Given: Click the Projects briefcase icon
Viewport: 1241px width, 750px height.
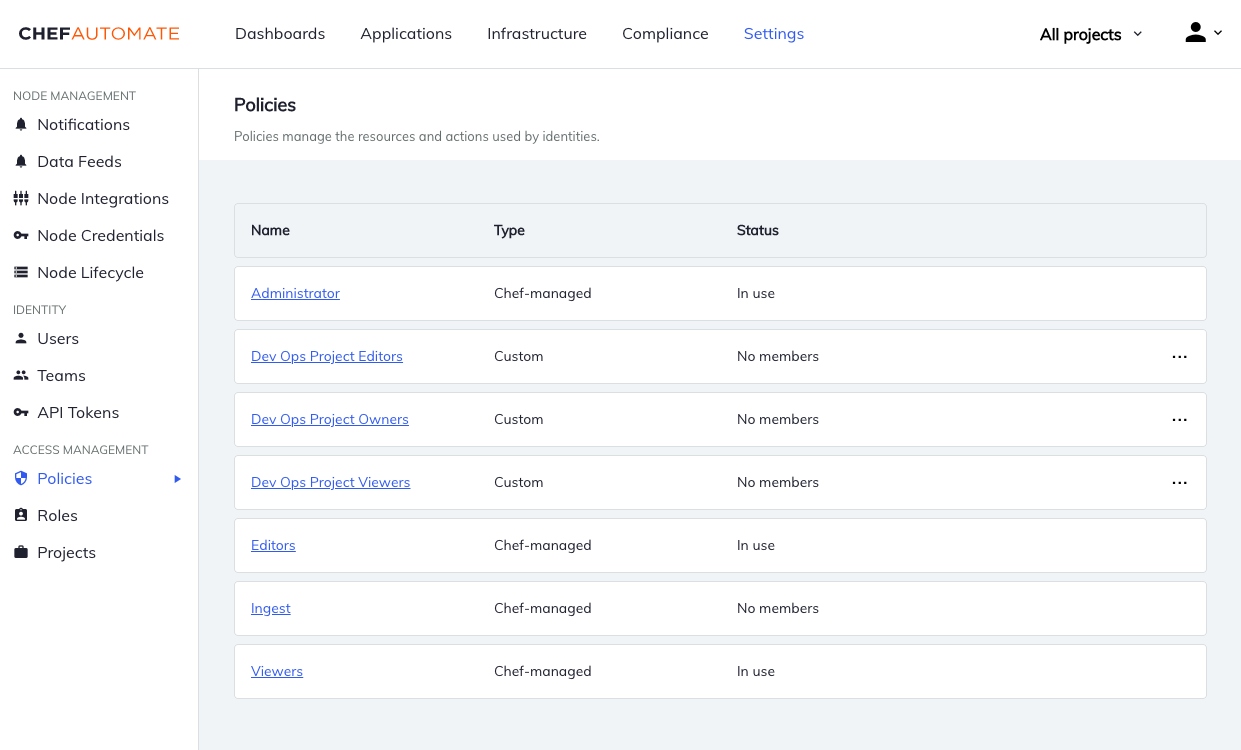Looking at the screenshot, I should 21,552.
